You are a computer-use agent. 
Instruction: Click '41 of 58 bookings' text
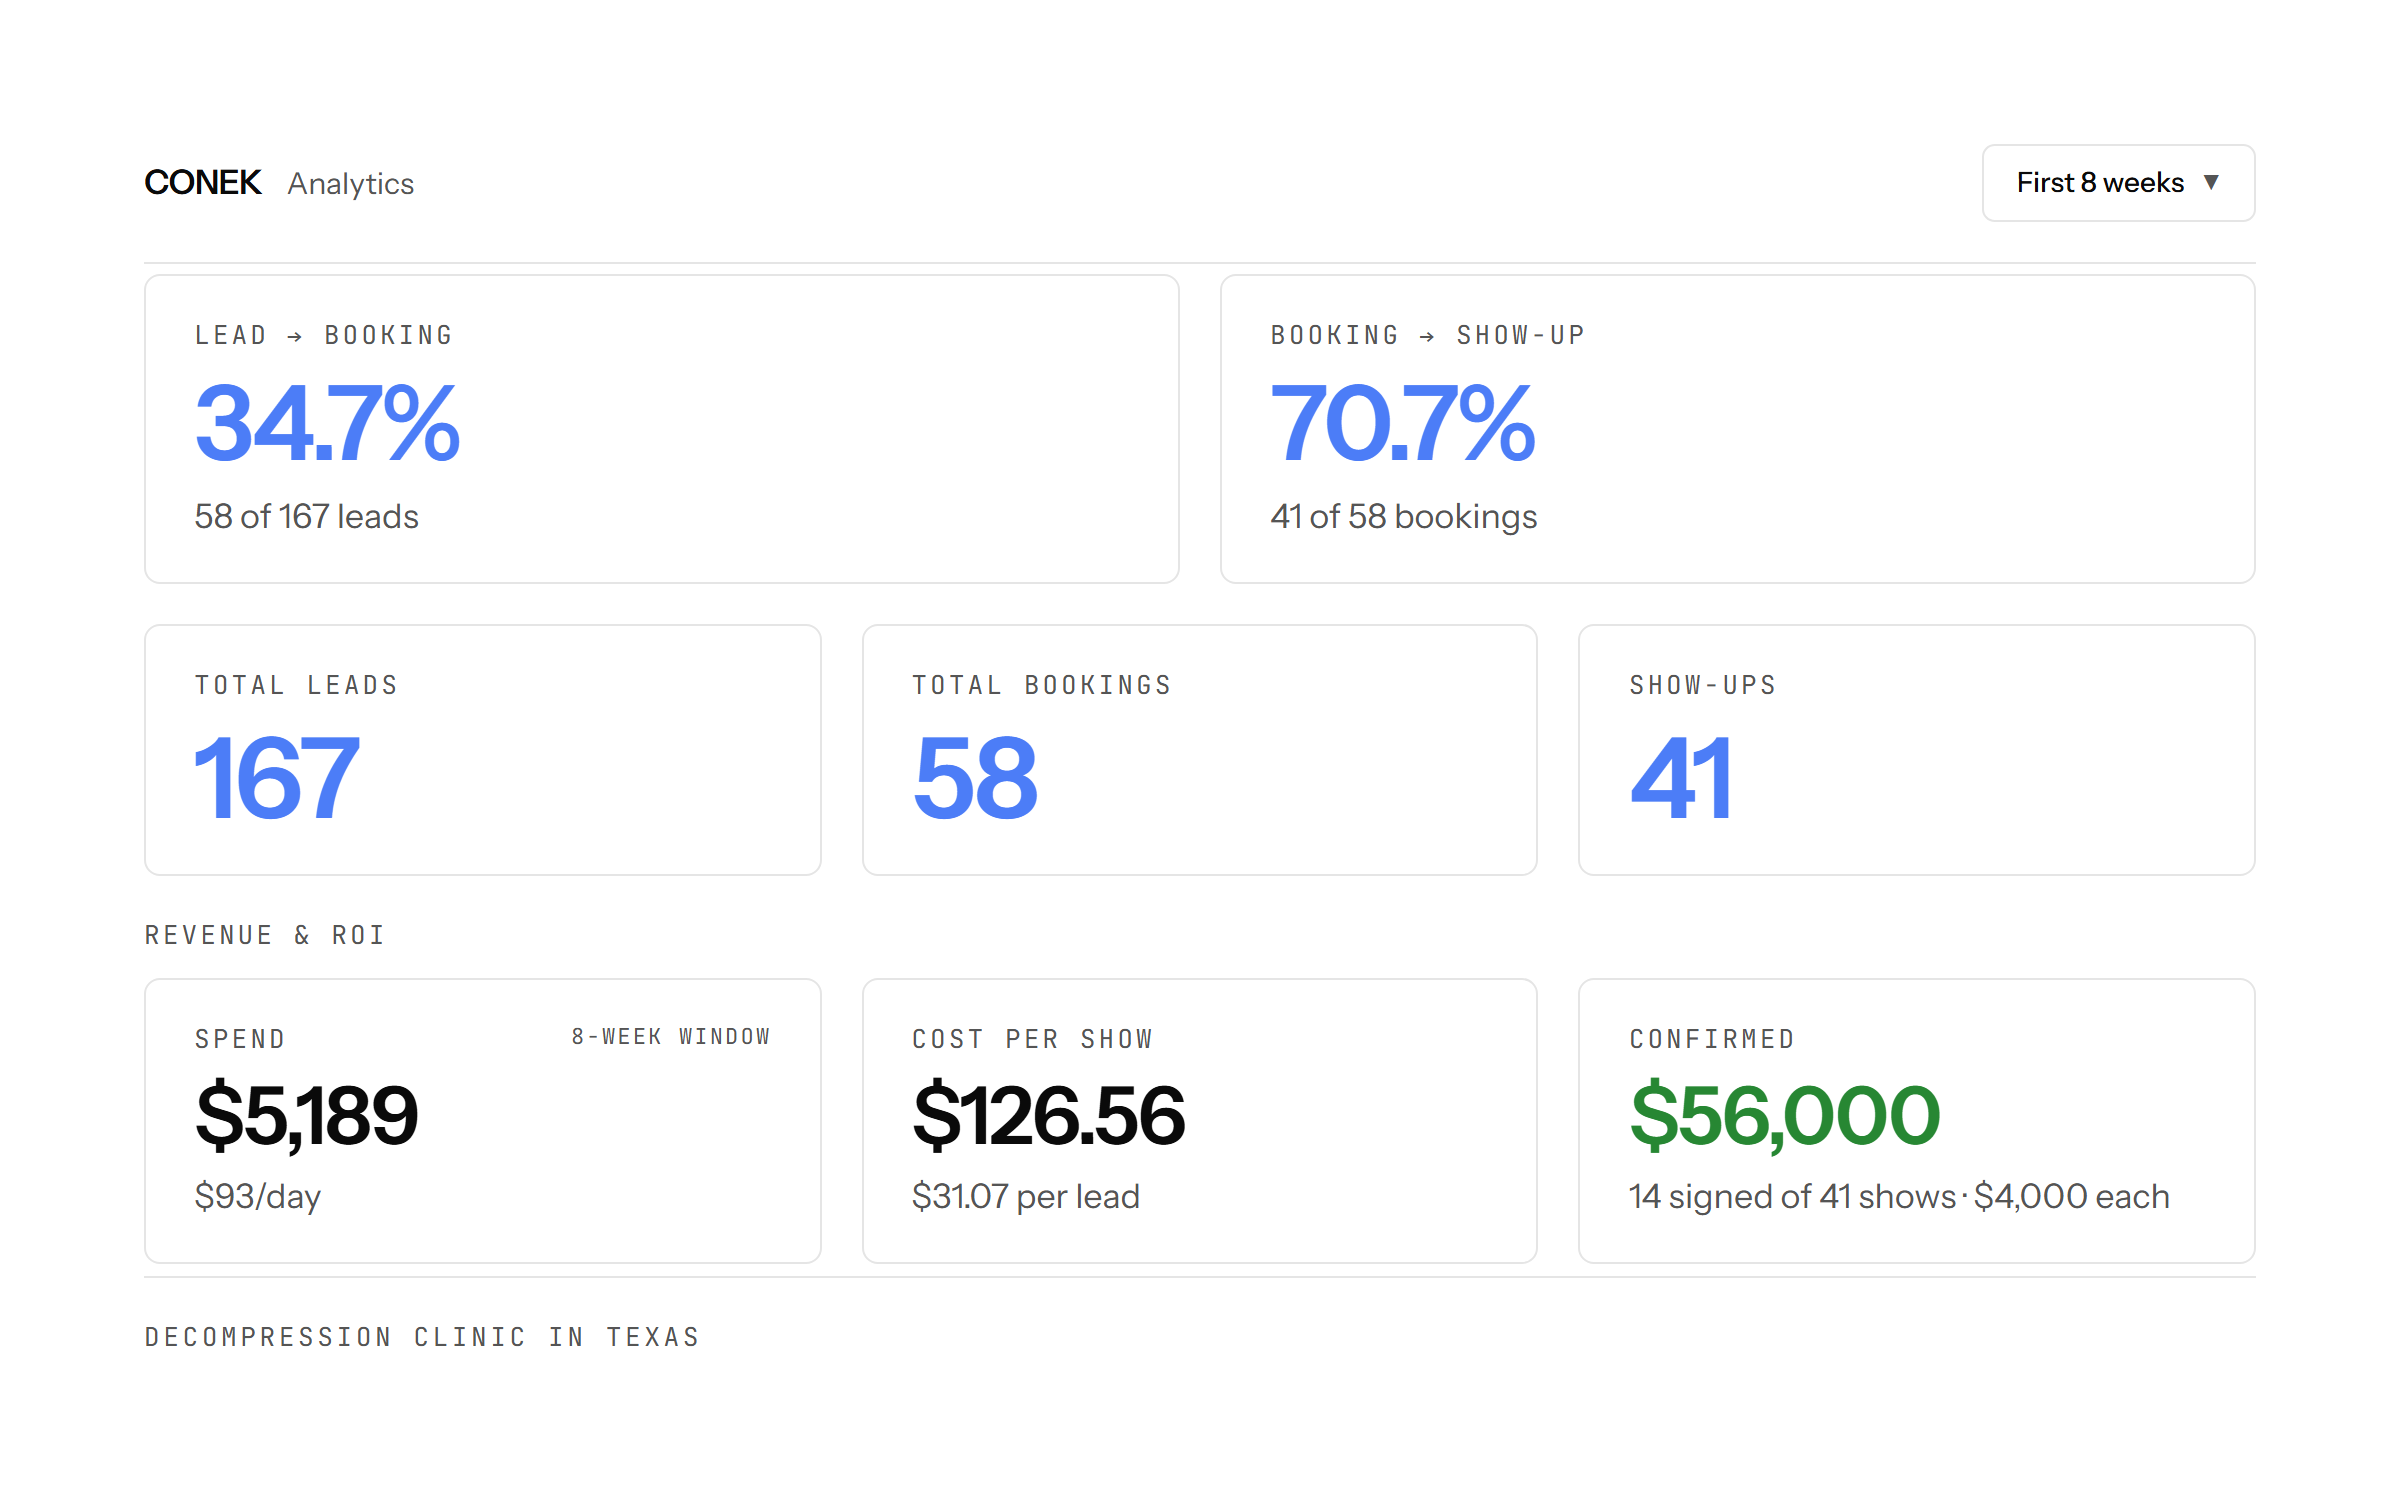click(x=1404, y=517)
